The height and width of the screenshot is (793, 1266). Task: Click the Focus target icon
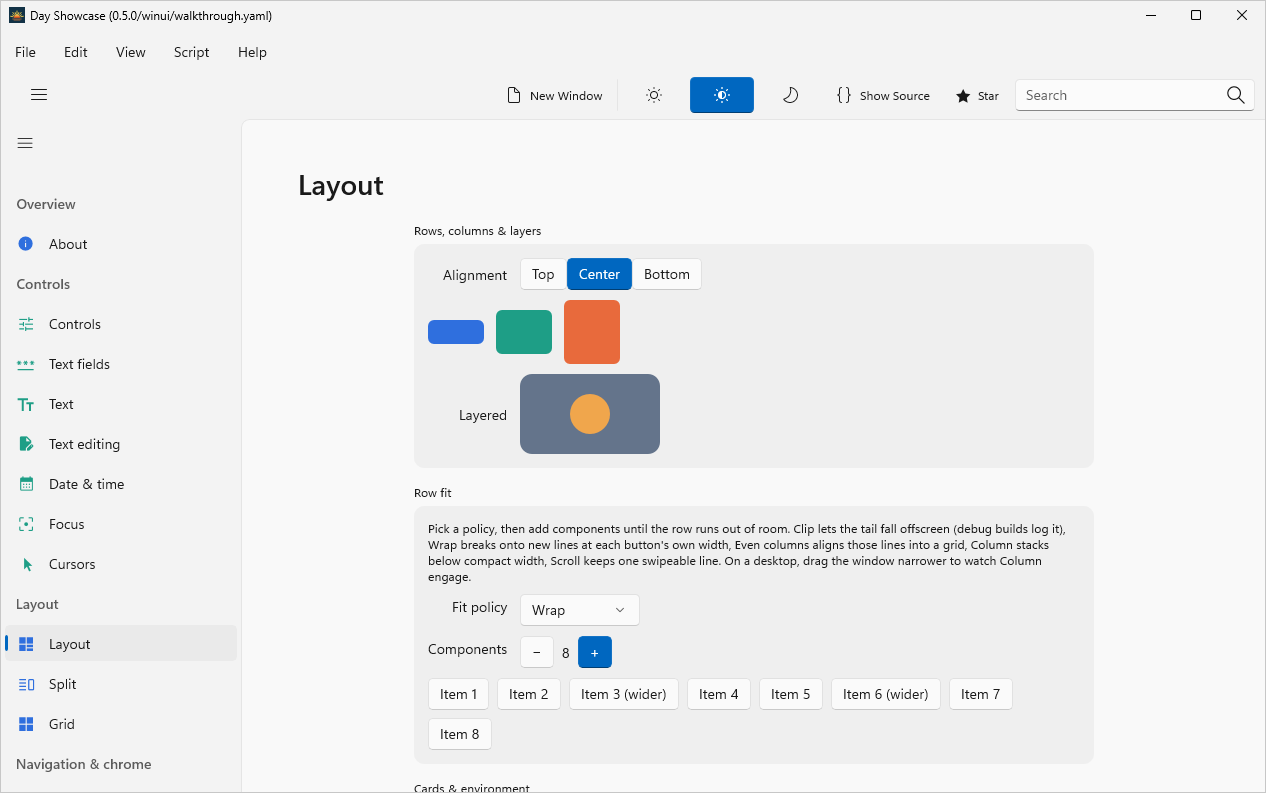pos(26,524)
